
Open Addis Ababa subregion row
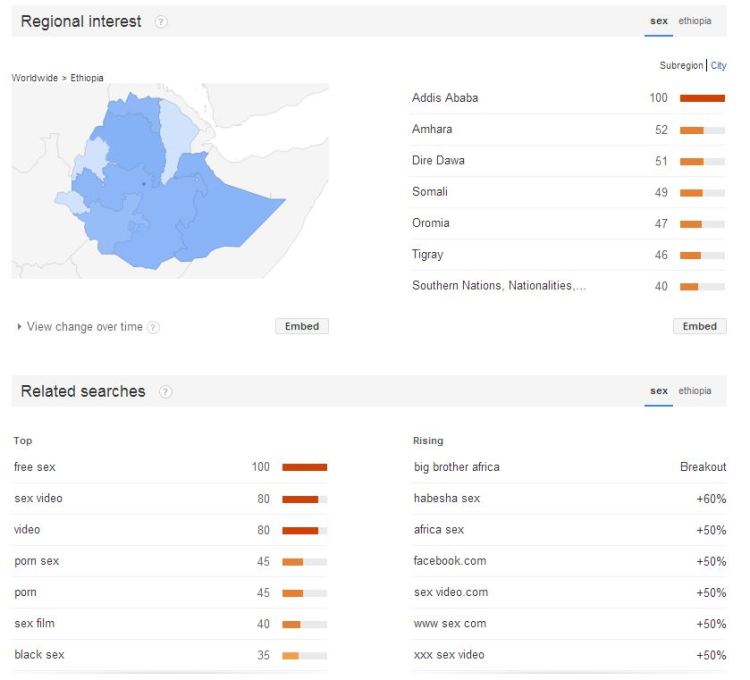568,98
